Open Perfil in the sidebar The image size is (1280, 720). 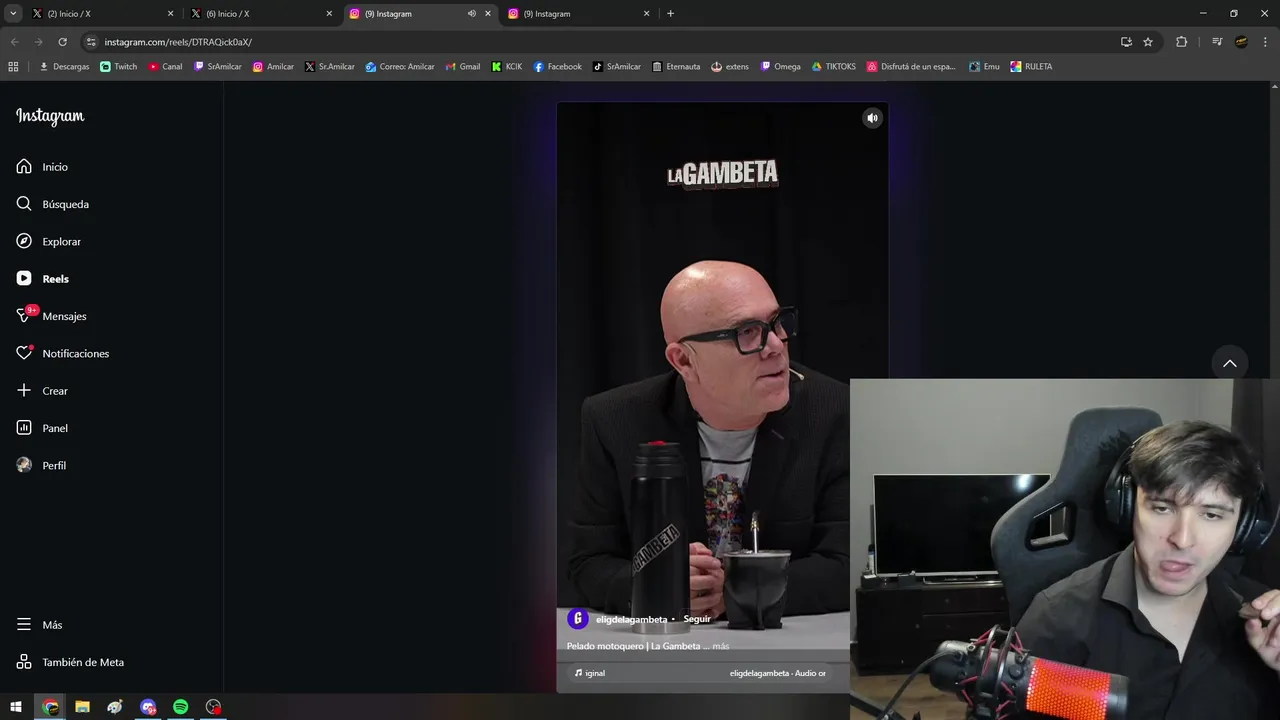click(41, 466)
